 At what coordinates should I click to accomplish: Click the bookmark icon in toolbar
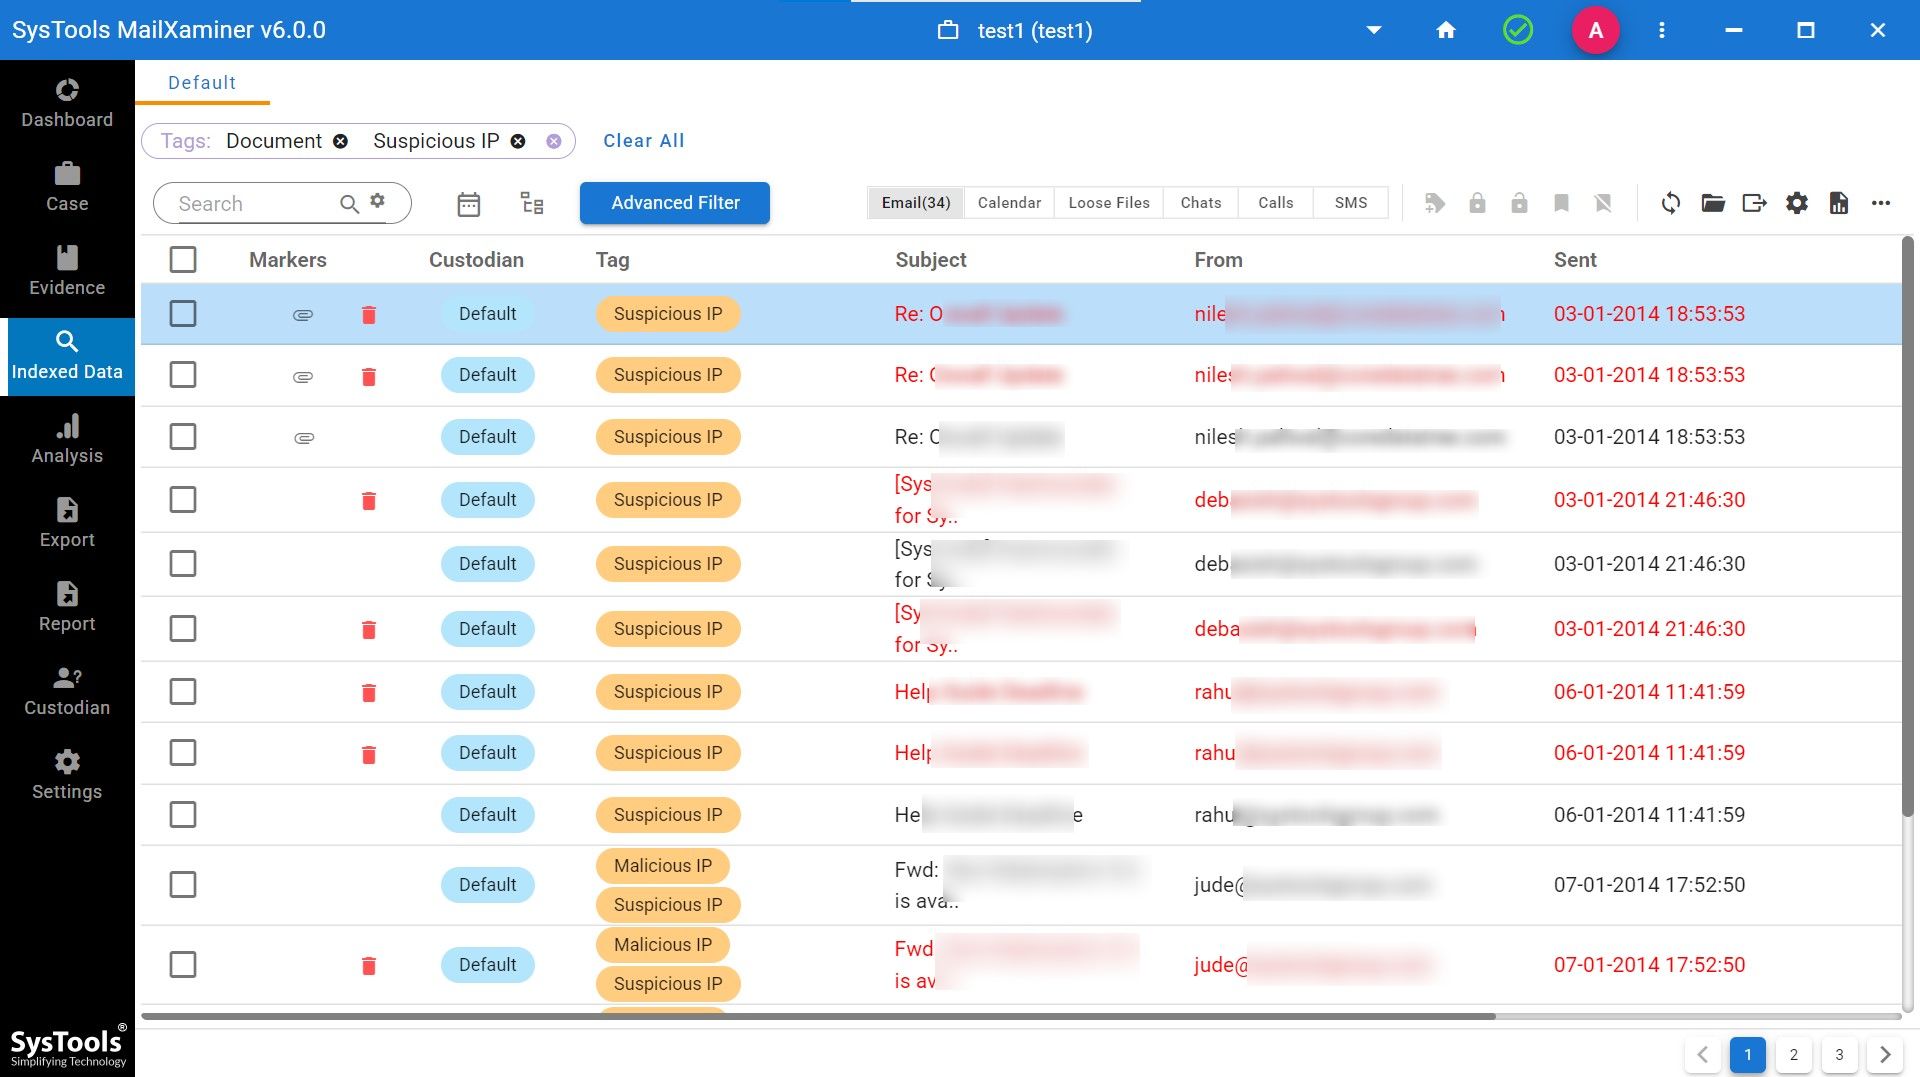[1561, 203]
